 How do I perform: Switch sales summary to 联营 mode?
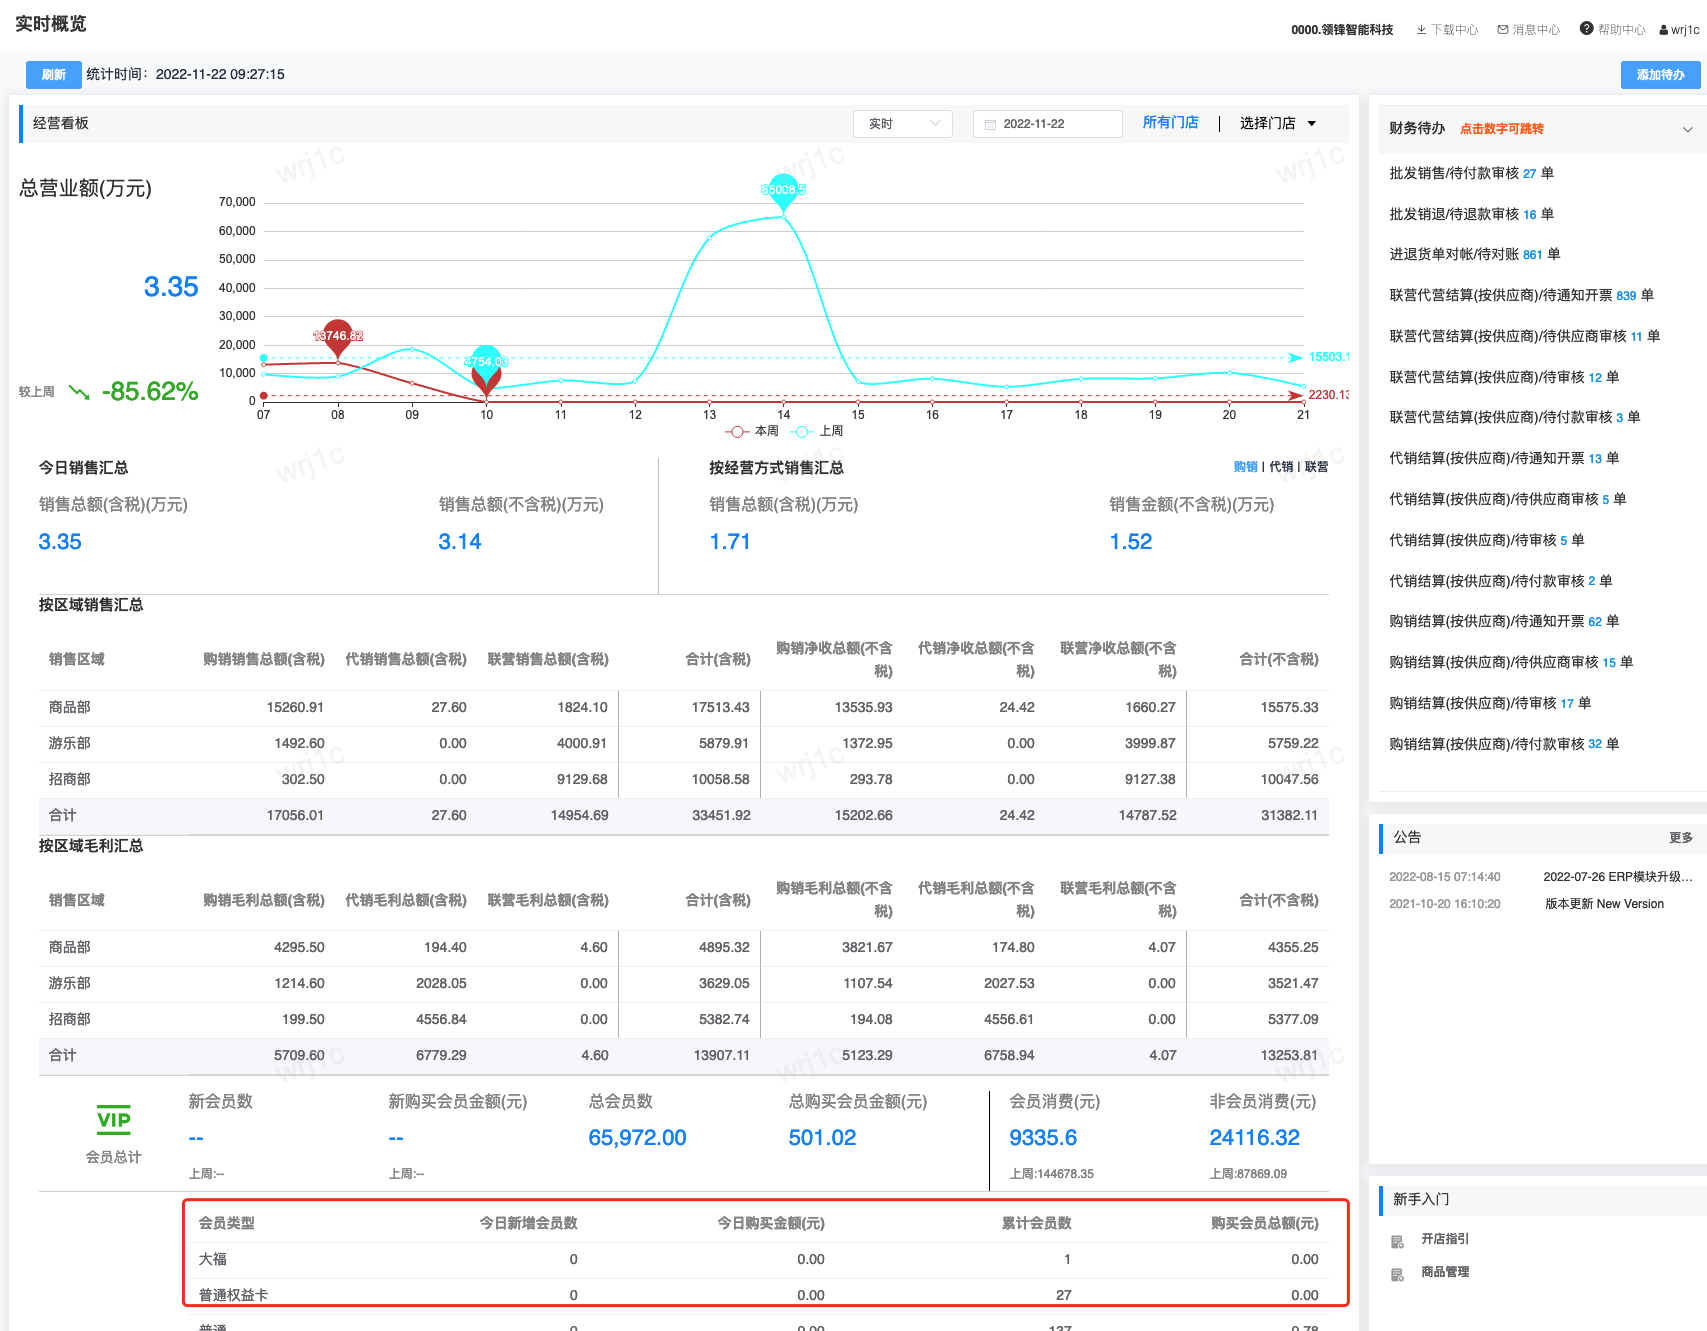click(1317, 467)
